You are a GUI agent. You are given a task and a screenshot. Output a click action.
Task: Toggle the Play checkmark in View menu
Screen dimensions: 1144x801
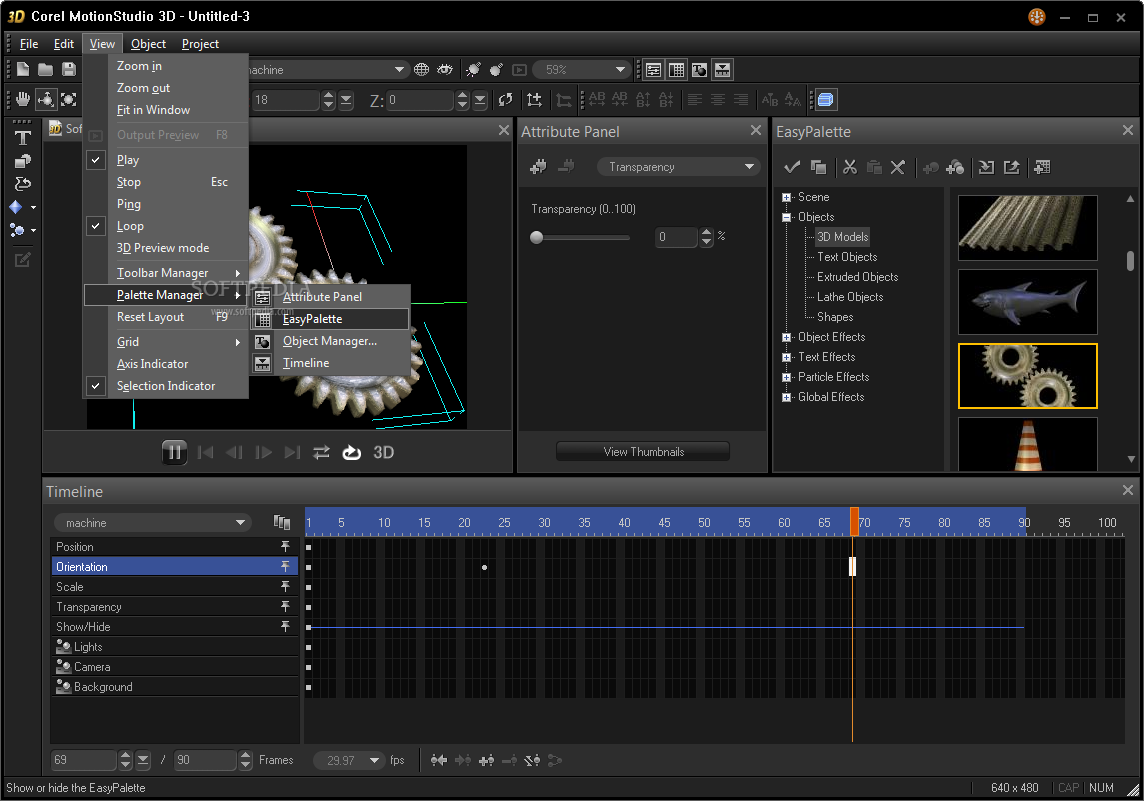click(x=96, y=160)
